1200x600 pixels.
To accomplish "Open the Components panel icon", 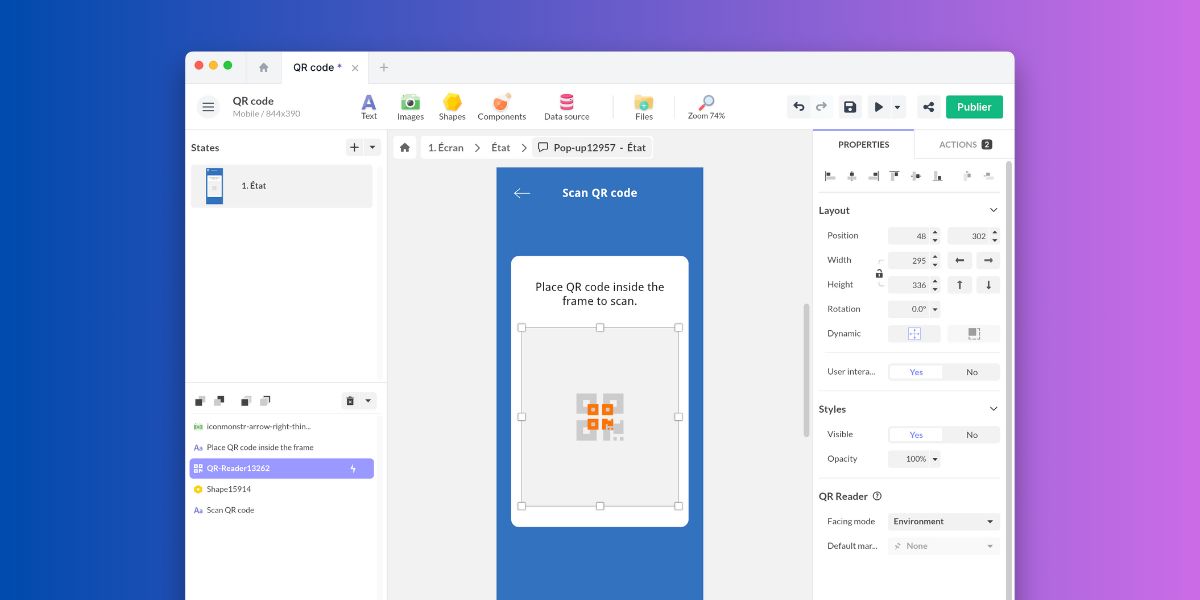I will tap(502, 106).
